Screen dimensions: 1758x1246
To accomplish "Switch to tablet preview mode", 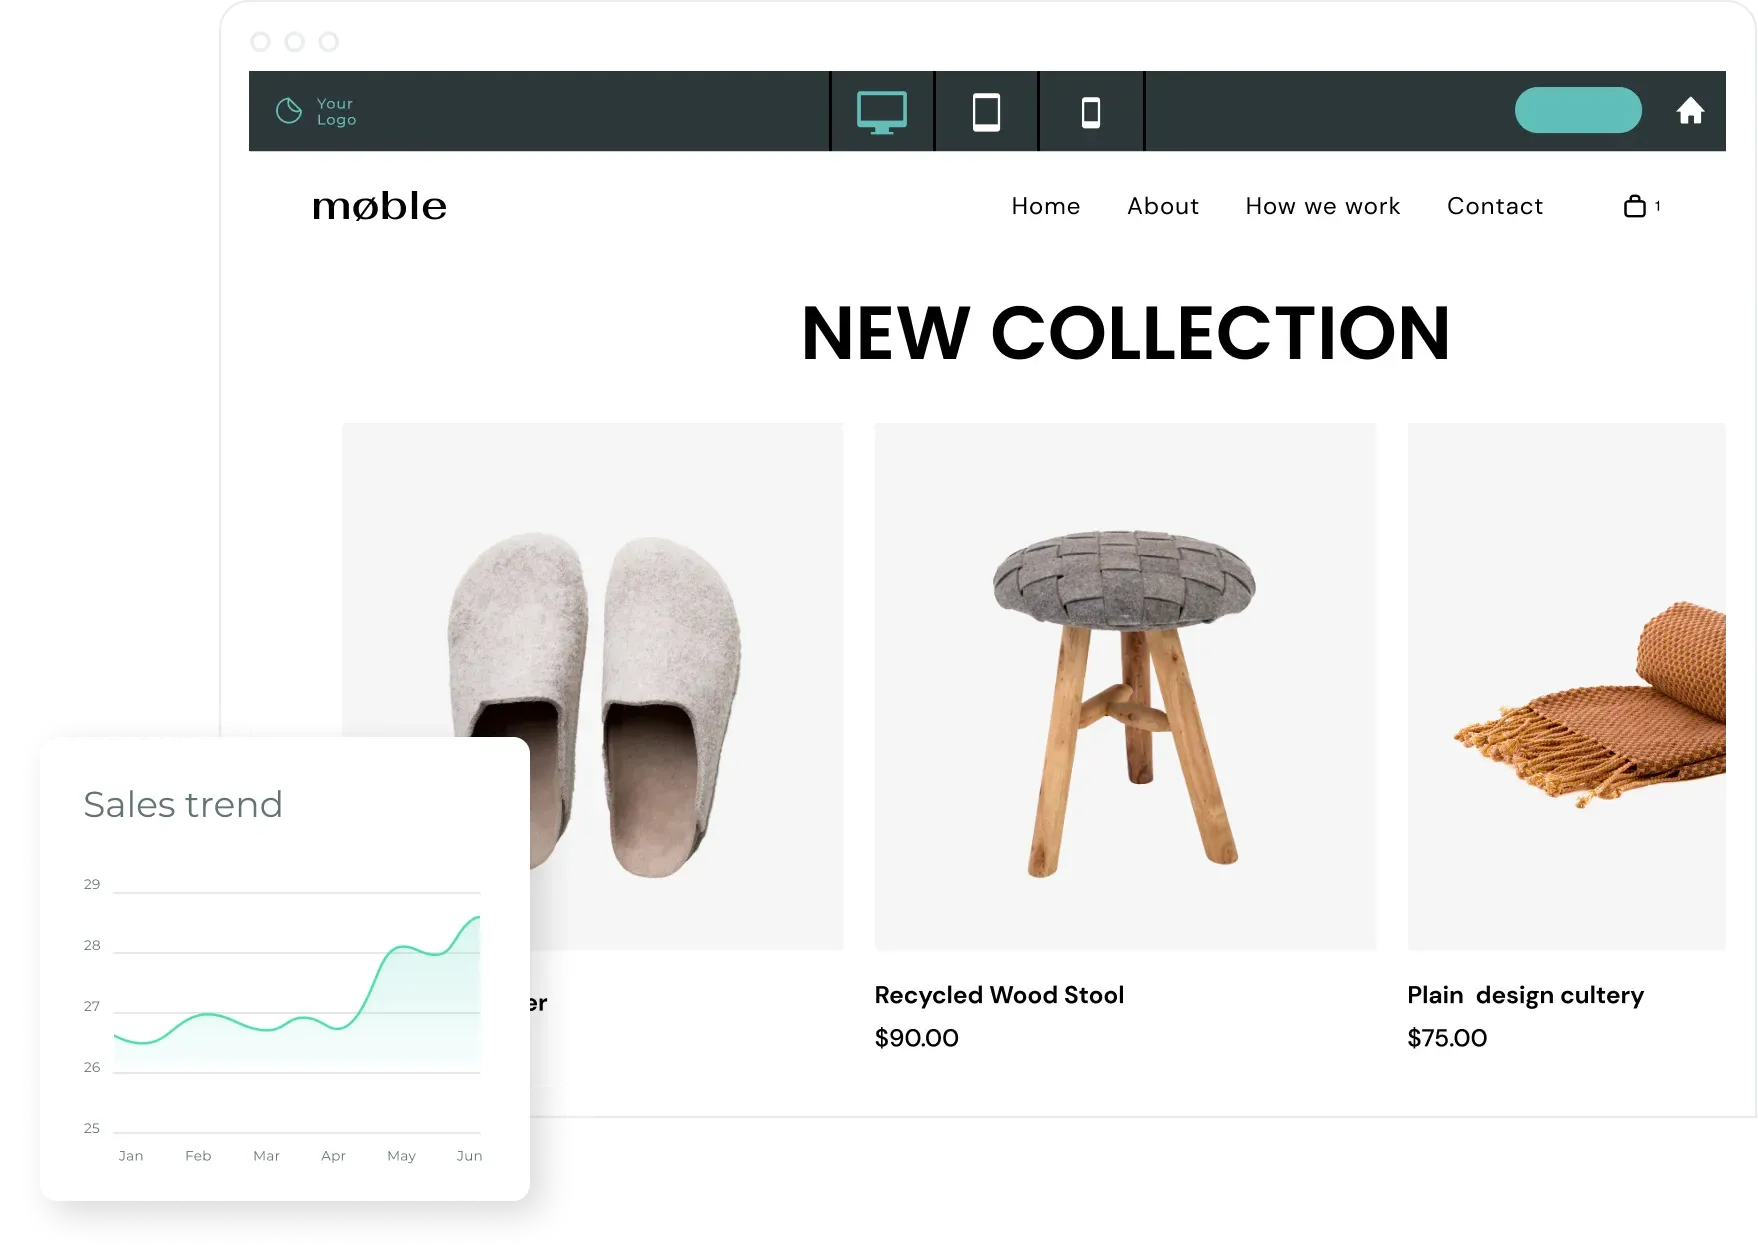I will pos(986,112).
